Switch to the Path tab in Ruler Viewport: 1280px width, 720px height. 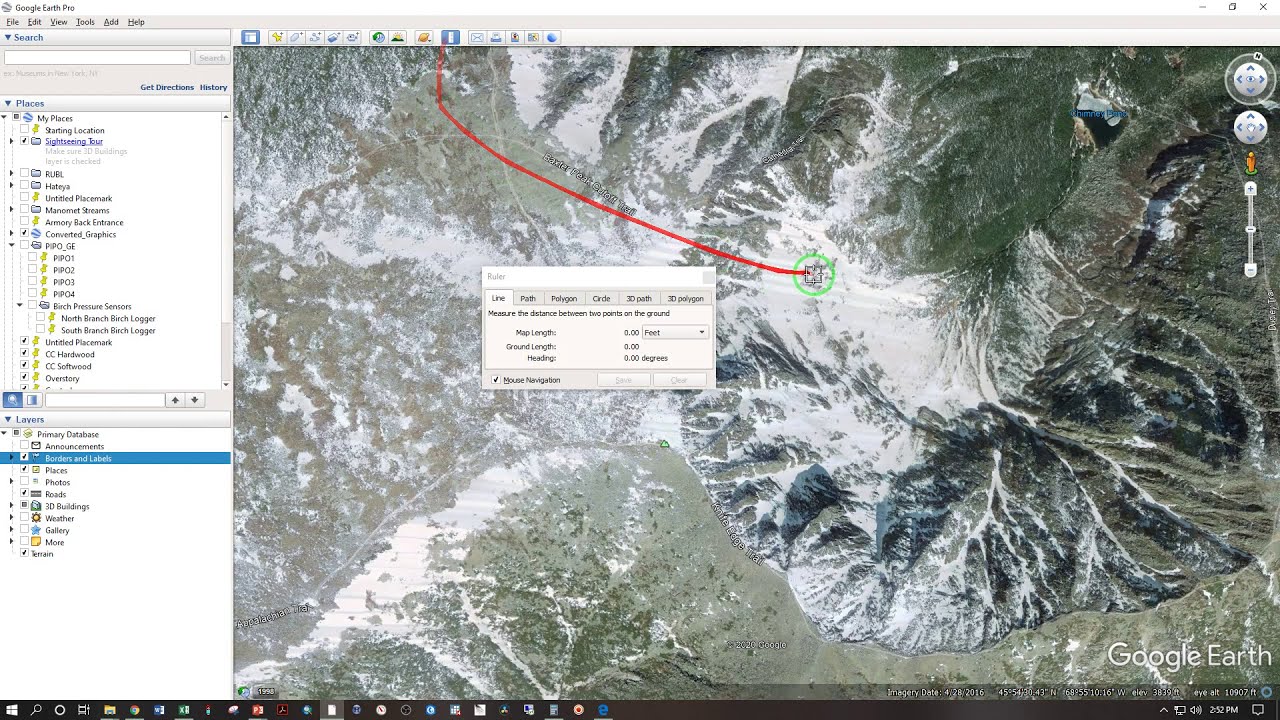pos(528,298)
